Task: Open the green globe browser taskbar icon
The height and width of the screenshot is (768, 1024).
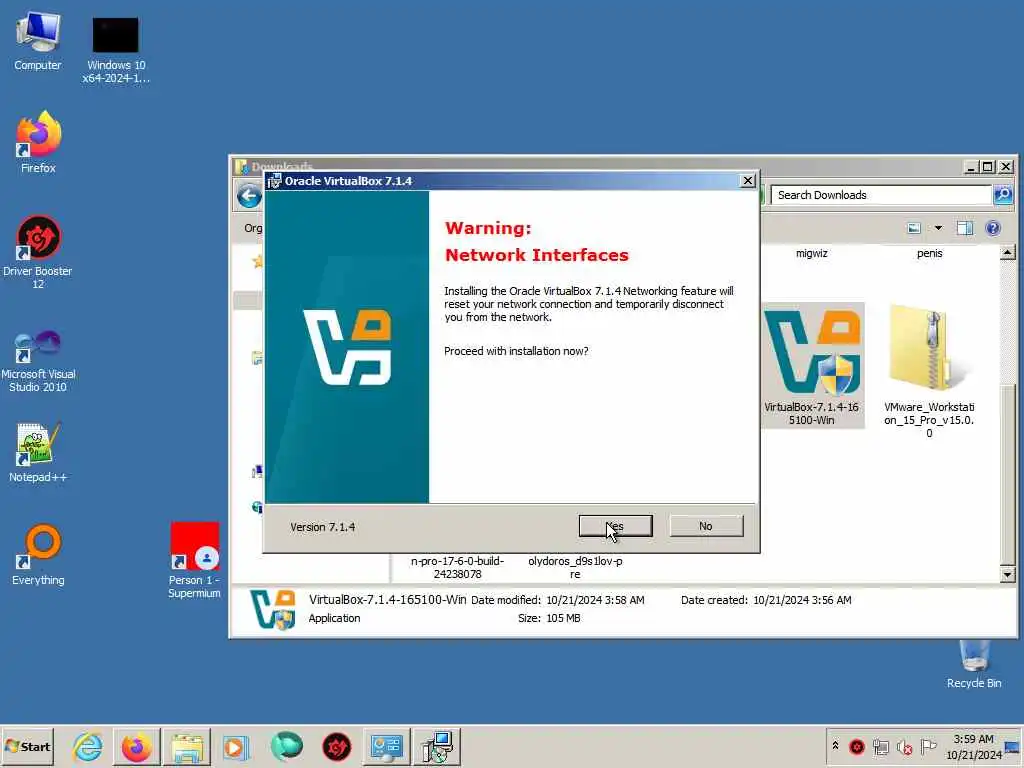Action: tap(286, 747)
